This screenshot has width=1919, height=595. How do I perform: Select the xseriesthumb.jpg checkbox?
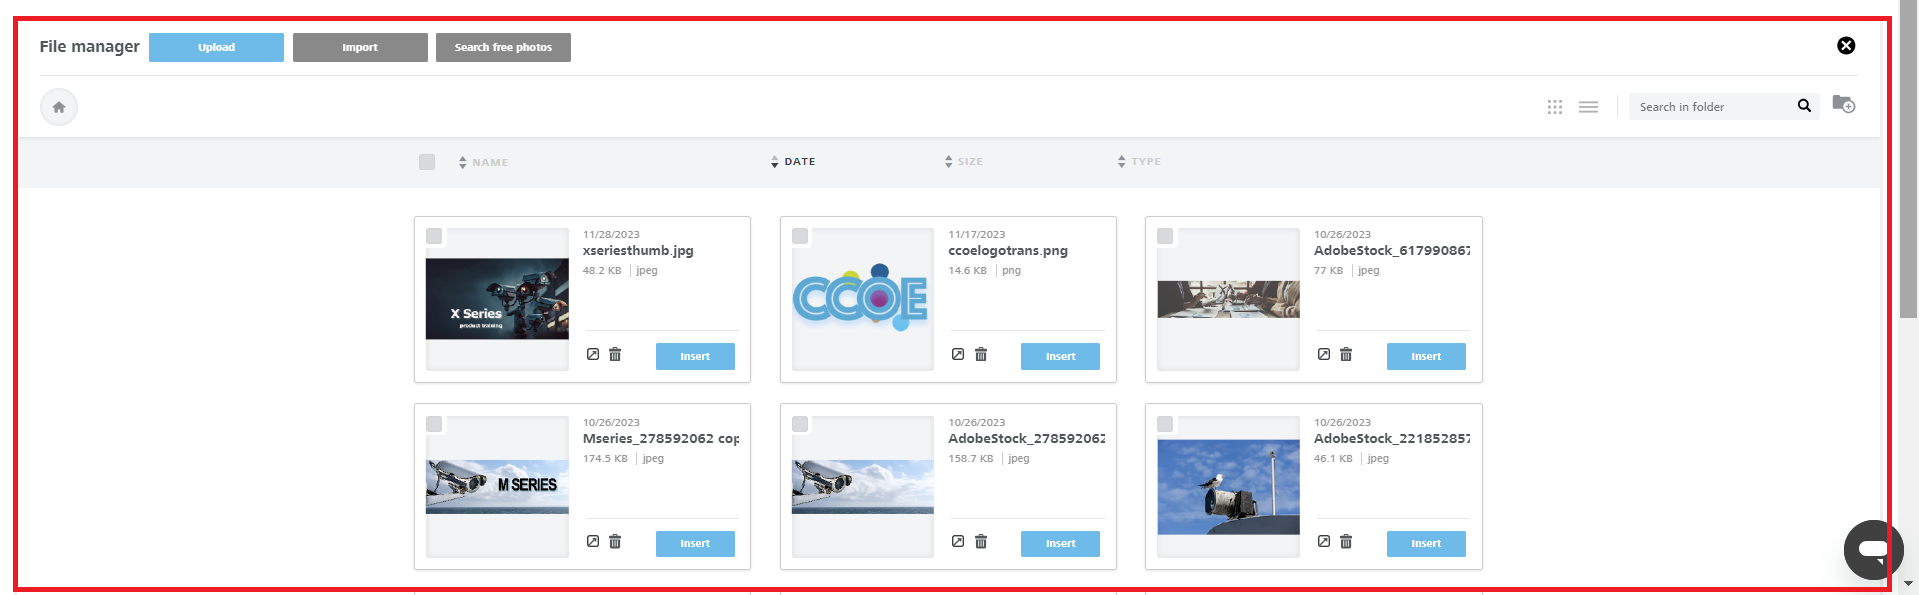point(434,236)
